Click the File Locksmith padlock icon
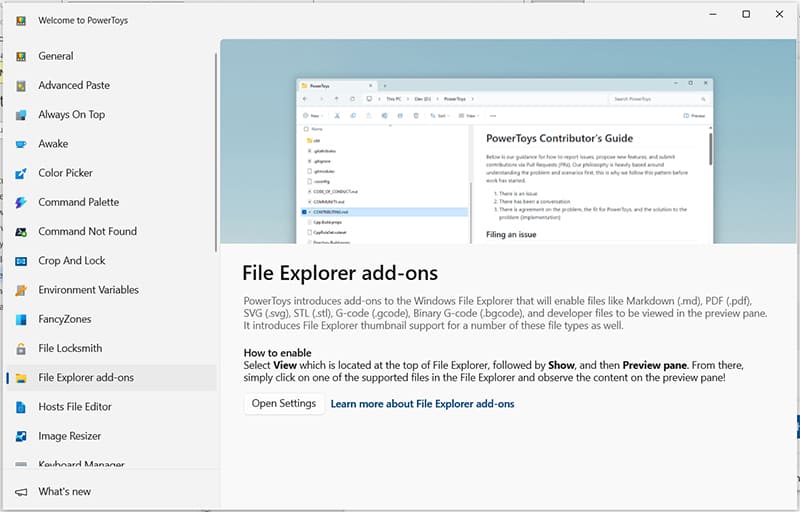The width and height of the screenshot is (800, 512). click(21, 349)
